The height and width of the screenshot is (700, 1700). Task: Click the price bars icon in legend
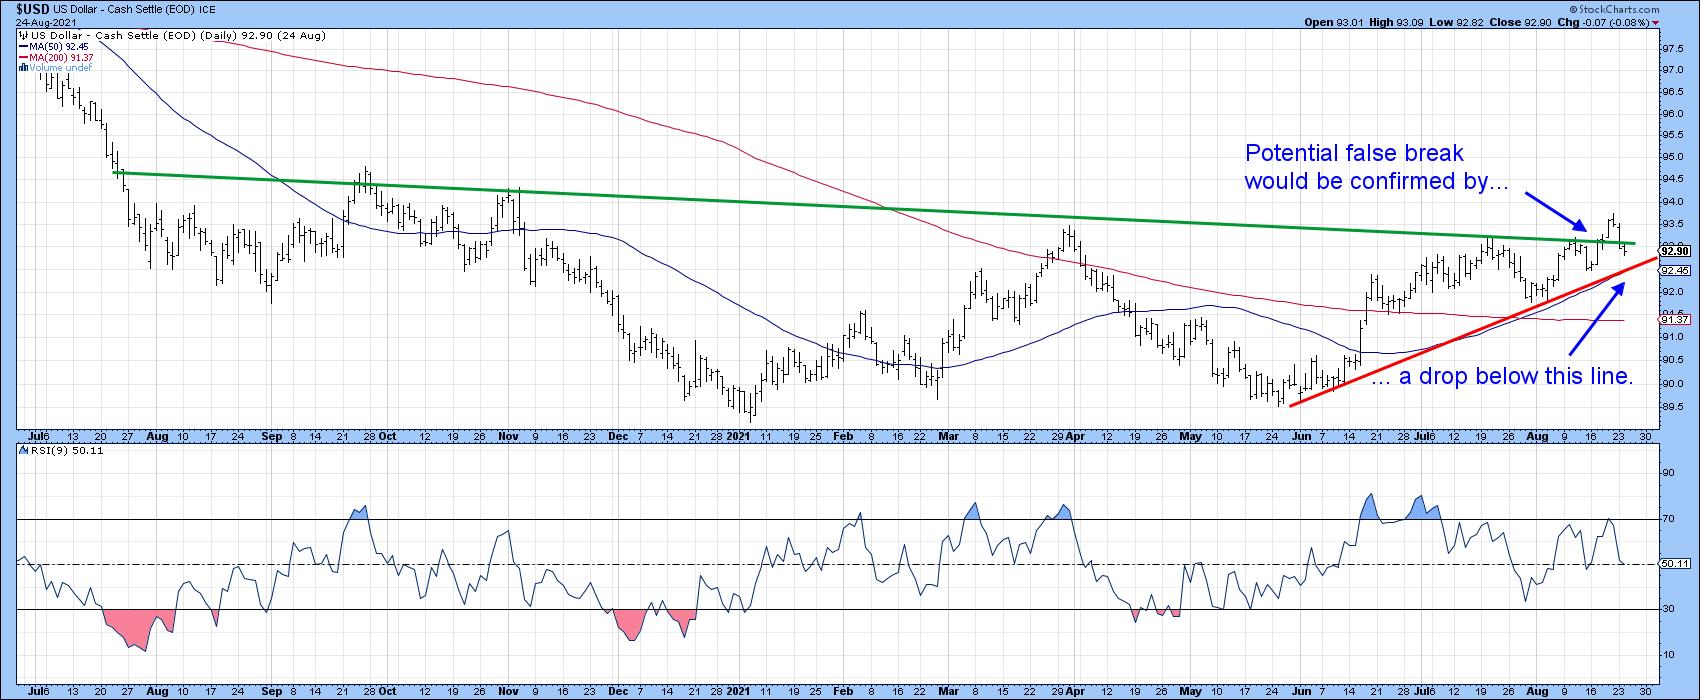(22, 34)
